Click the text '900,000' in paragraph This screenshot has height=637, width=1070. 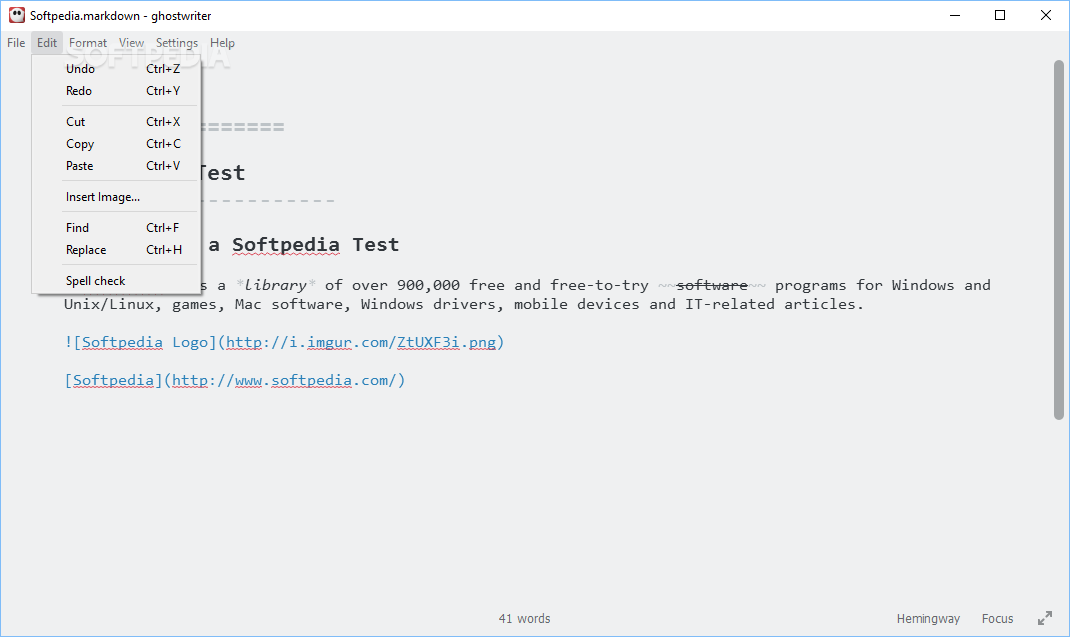(x=428, y=285)
